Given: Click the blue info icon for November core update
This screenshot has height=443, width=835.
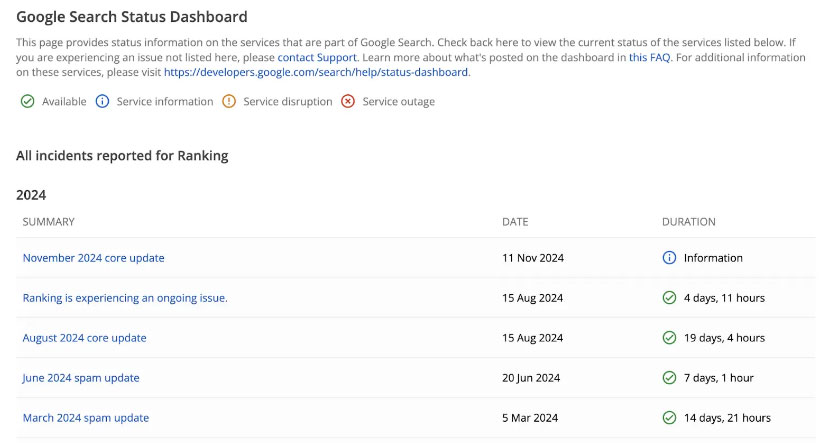Looking at the screenshot, I should 669,258.
